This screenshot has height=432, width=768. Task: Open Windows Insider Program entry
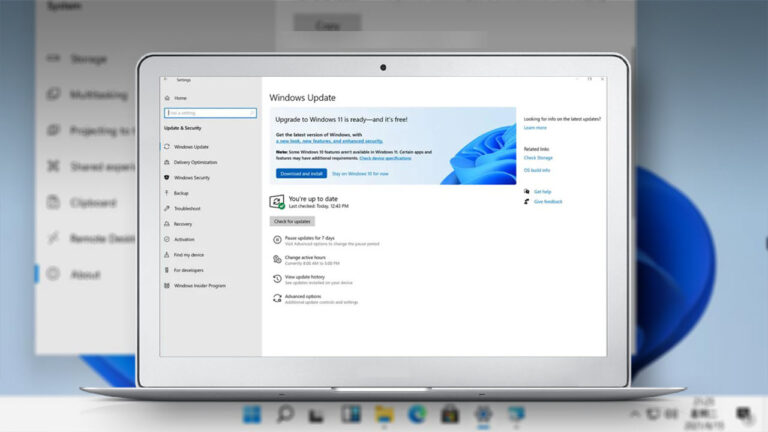195,286
